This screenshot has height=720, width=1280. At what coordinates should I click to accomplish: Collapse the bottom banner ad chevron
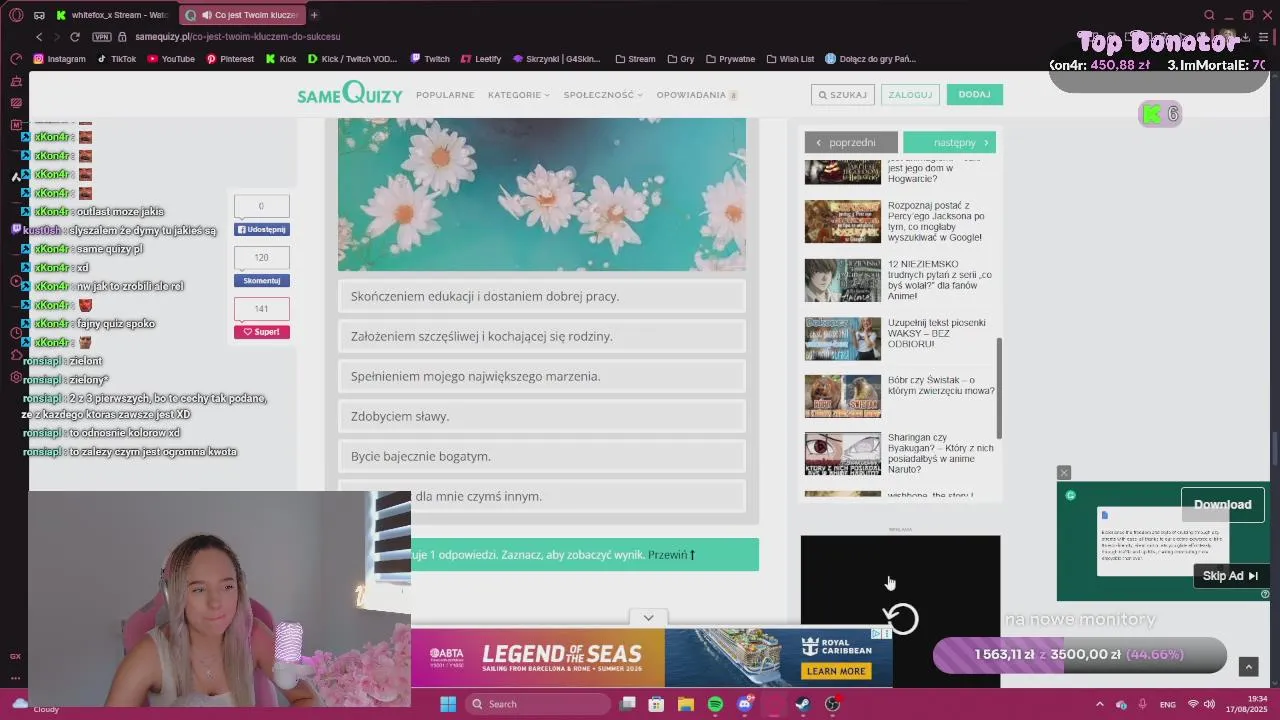[649, 618]
